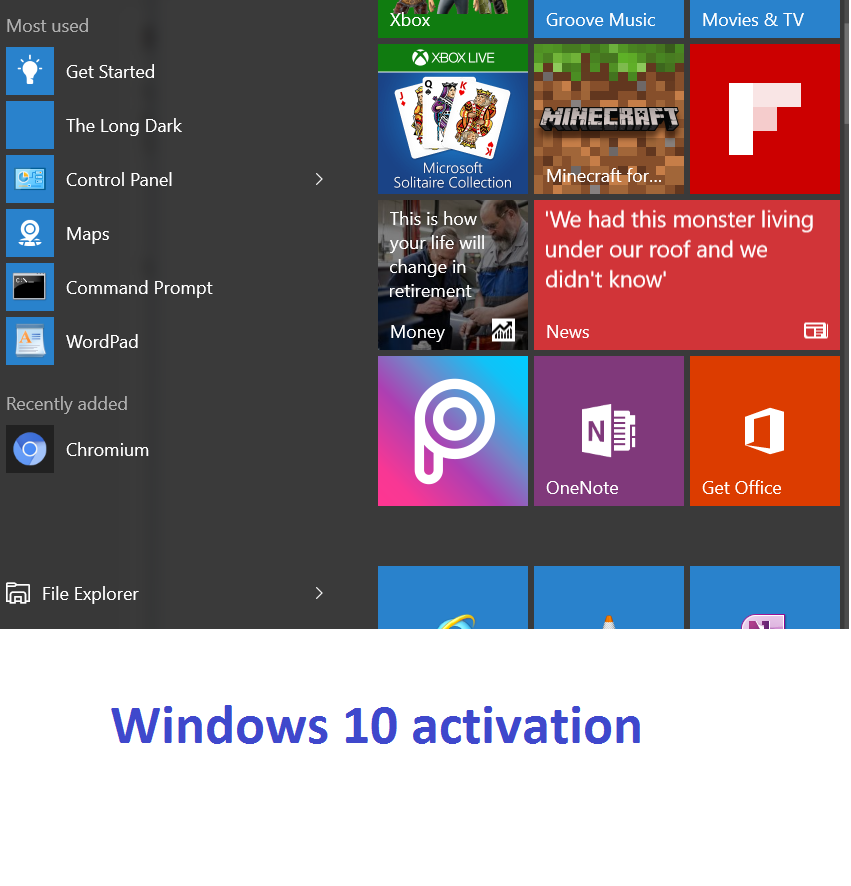Launch the Minecraft tile
Screen dimensions: 851x886
point(609,119)
